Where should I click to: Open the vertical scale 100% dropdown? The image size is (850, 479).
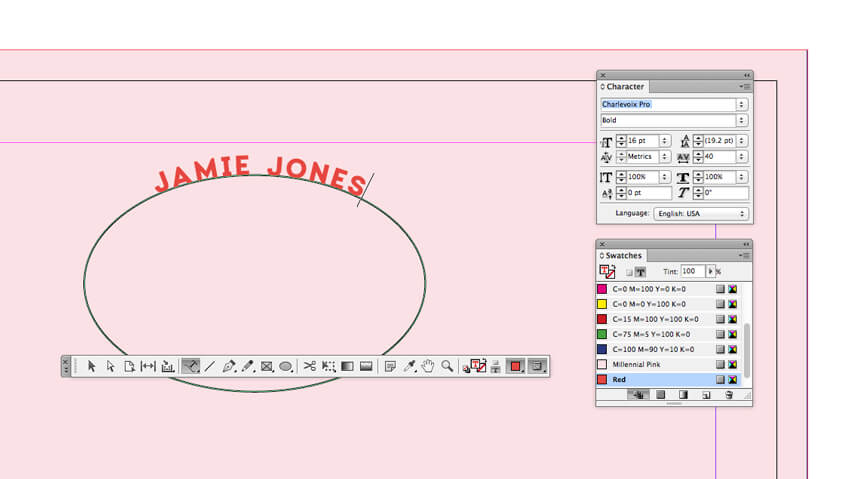point(664,177)
